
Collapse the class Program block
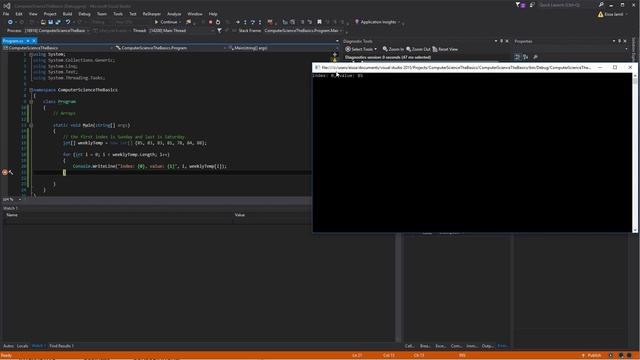coord(31,102)
